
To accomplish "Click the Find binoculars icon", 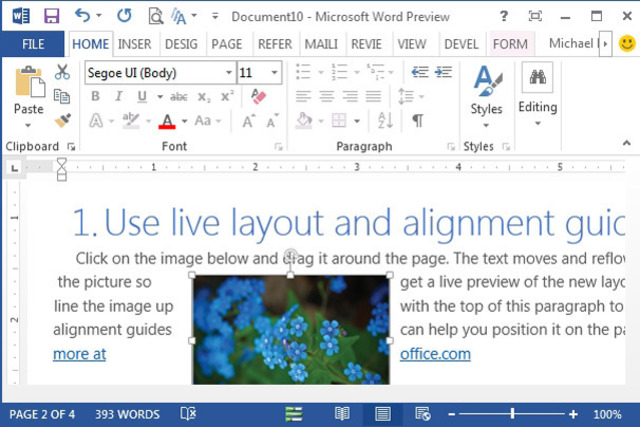I will pos(538,77).
